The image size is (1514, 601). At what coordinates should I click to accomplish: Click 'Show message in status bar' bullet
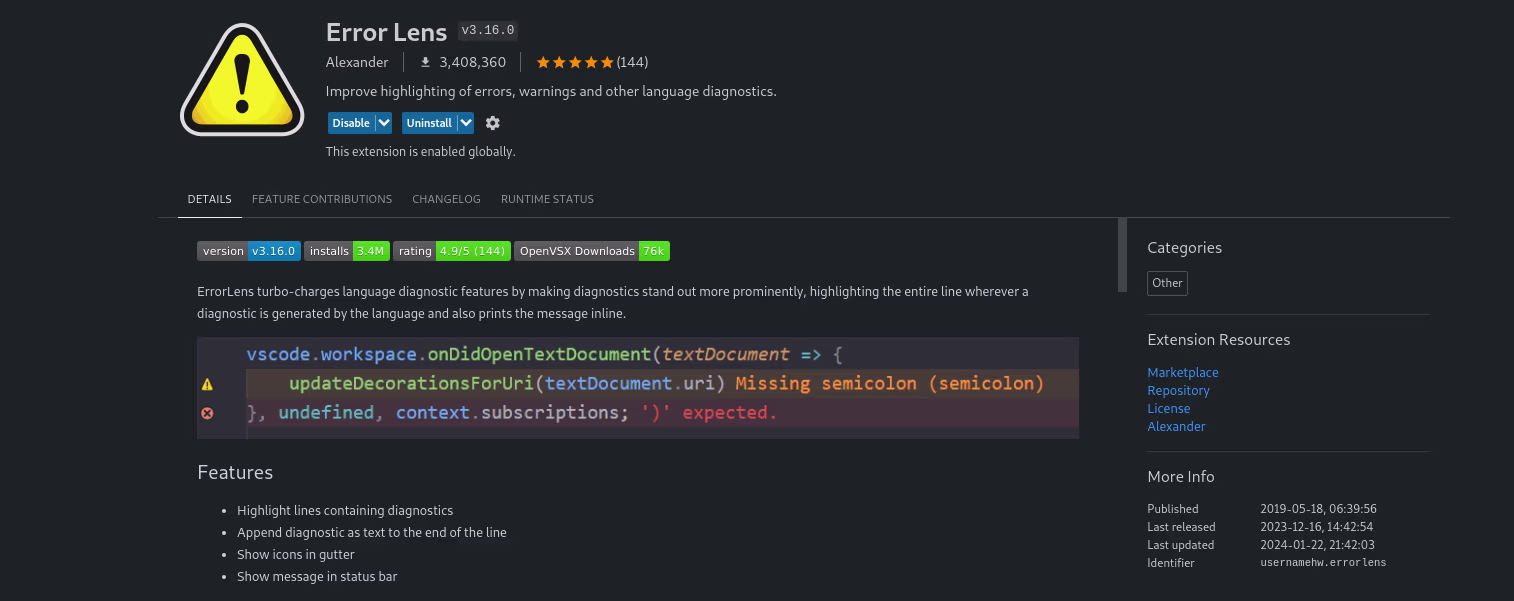click(317, 576)
